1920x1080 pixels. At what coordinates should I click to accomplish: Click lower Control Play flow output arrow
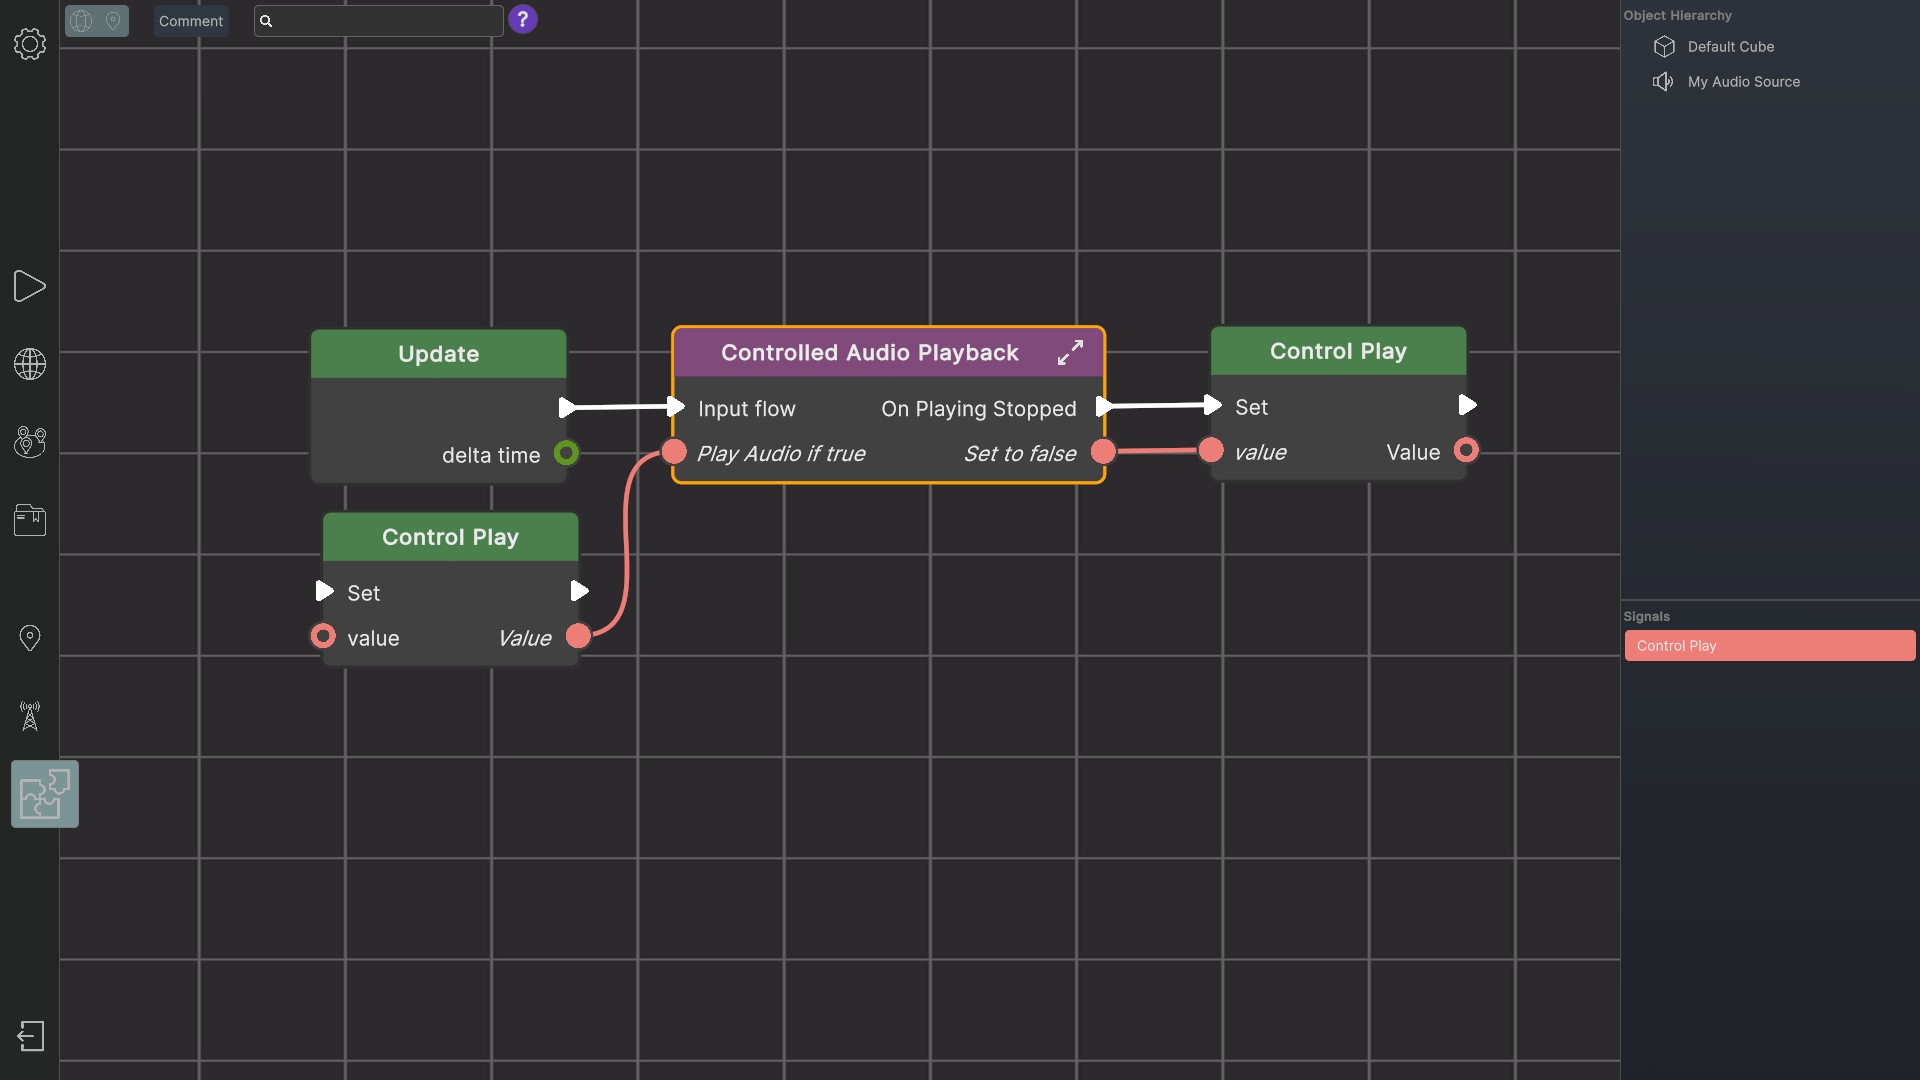tap(579, 591)
